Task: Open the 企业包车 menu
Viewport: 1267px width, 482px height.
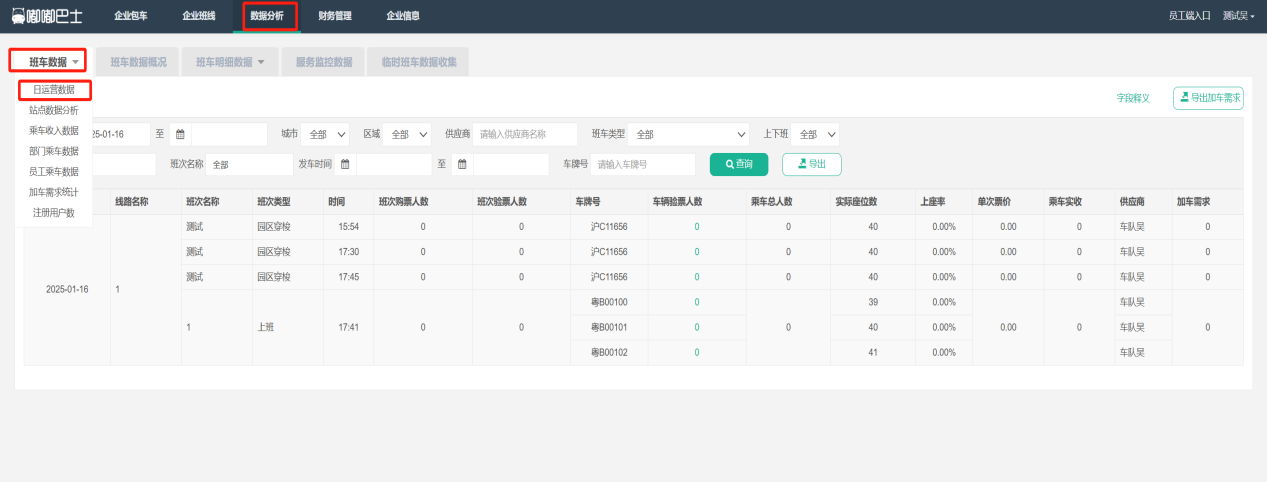Action: point(130,16)
